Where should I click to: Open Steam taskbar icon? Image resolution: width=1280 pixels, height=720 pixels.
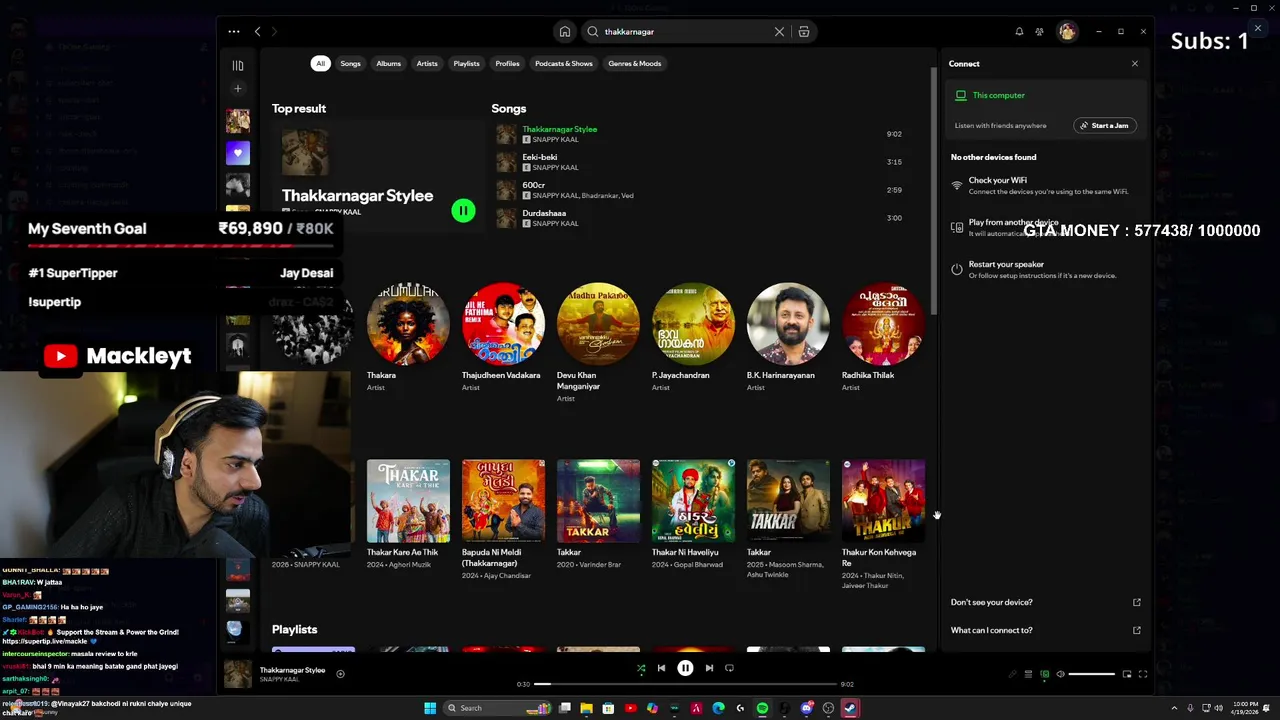pyautogui.click(x=849, y=708)
